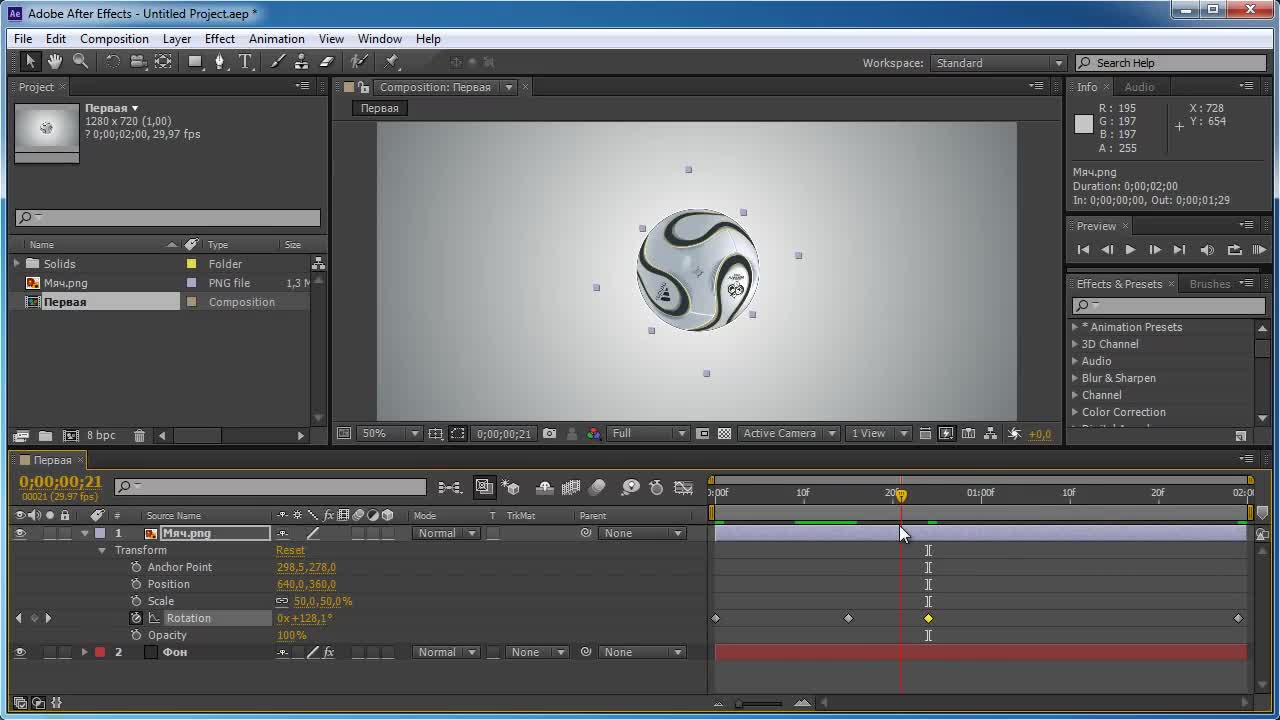Open Show Channel color circles button
This screenshot has height=720, width=1280.
[594, 434]
